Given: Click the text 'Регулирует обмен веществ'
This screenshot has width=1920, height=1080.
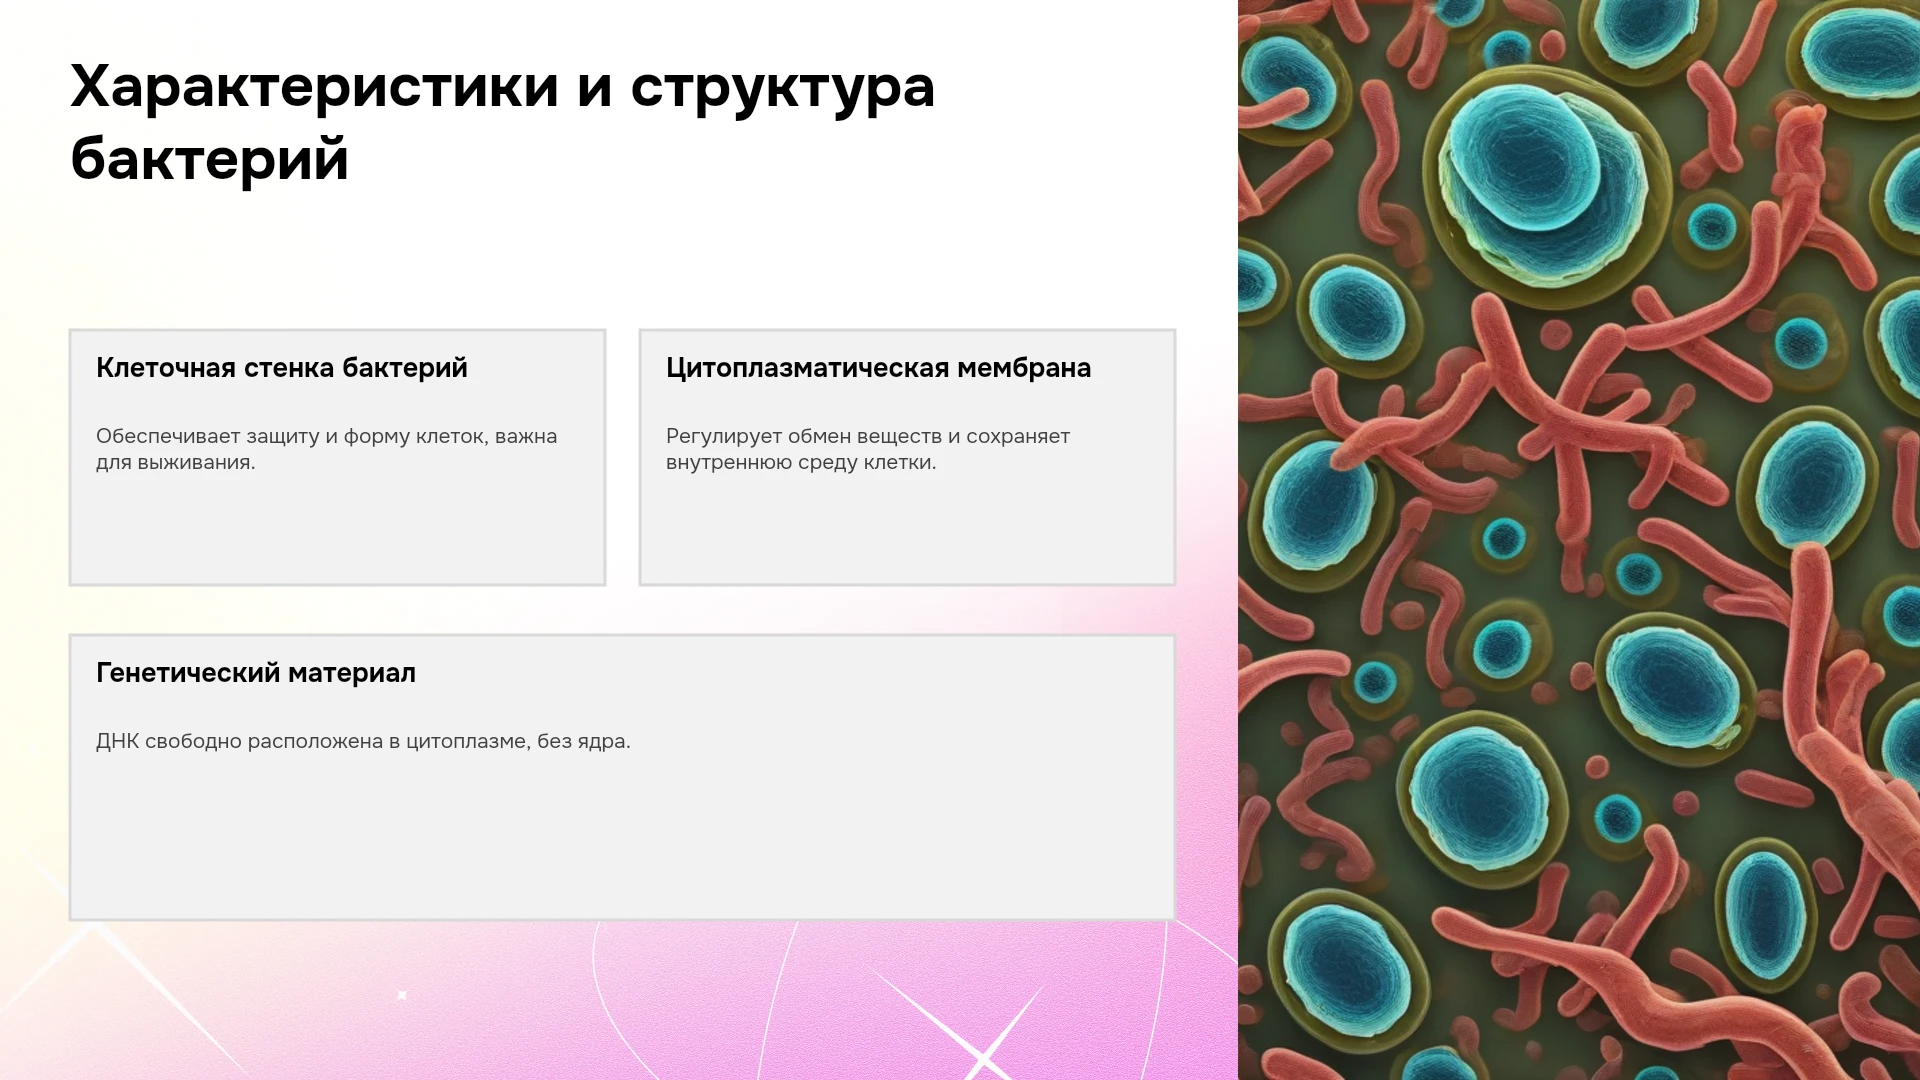Looking at the screenshot, I should click(x=804, y=436).
